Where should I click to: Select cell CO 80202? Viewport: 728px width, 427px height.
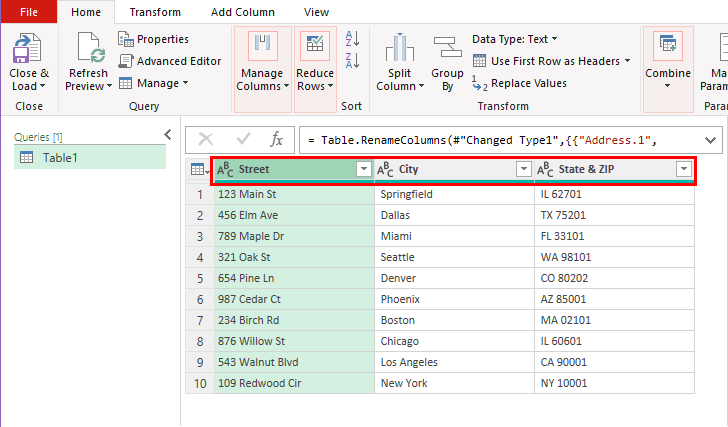pyautogui.click(x=614, y=278)
